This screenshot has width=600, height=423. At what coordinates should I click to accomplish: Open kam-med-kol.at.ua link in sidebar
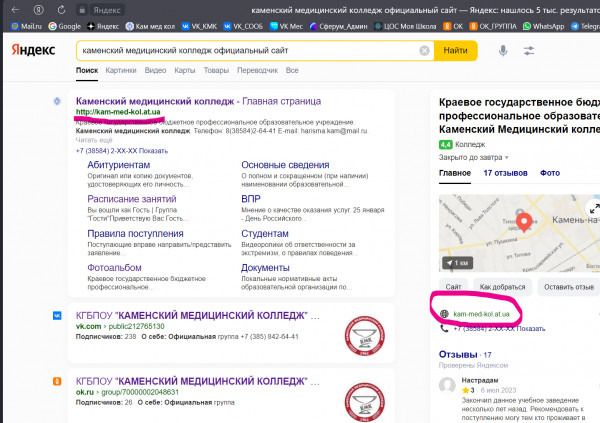point(481,314)
